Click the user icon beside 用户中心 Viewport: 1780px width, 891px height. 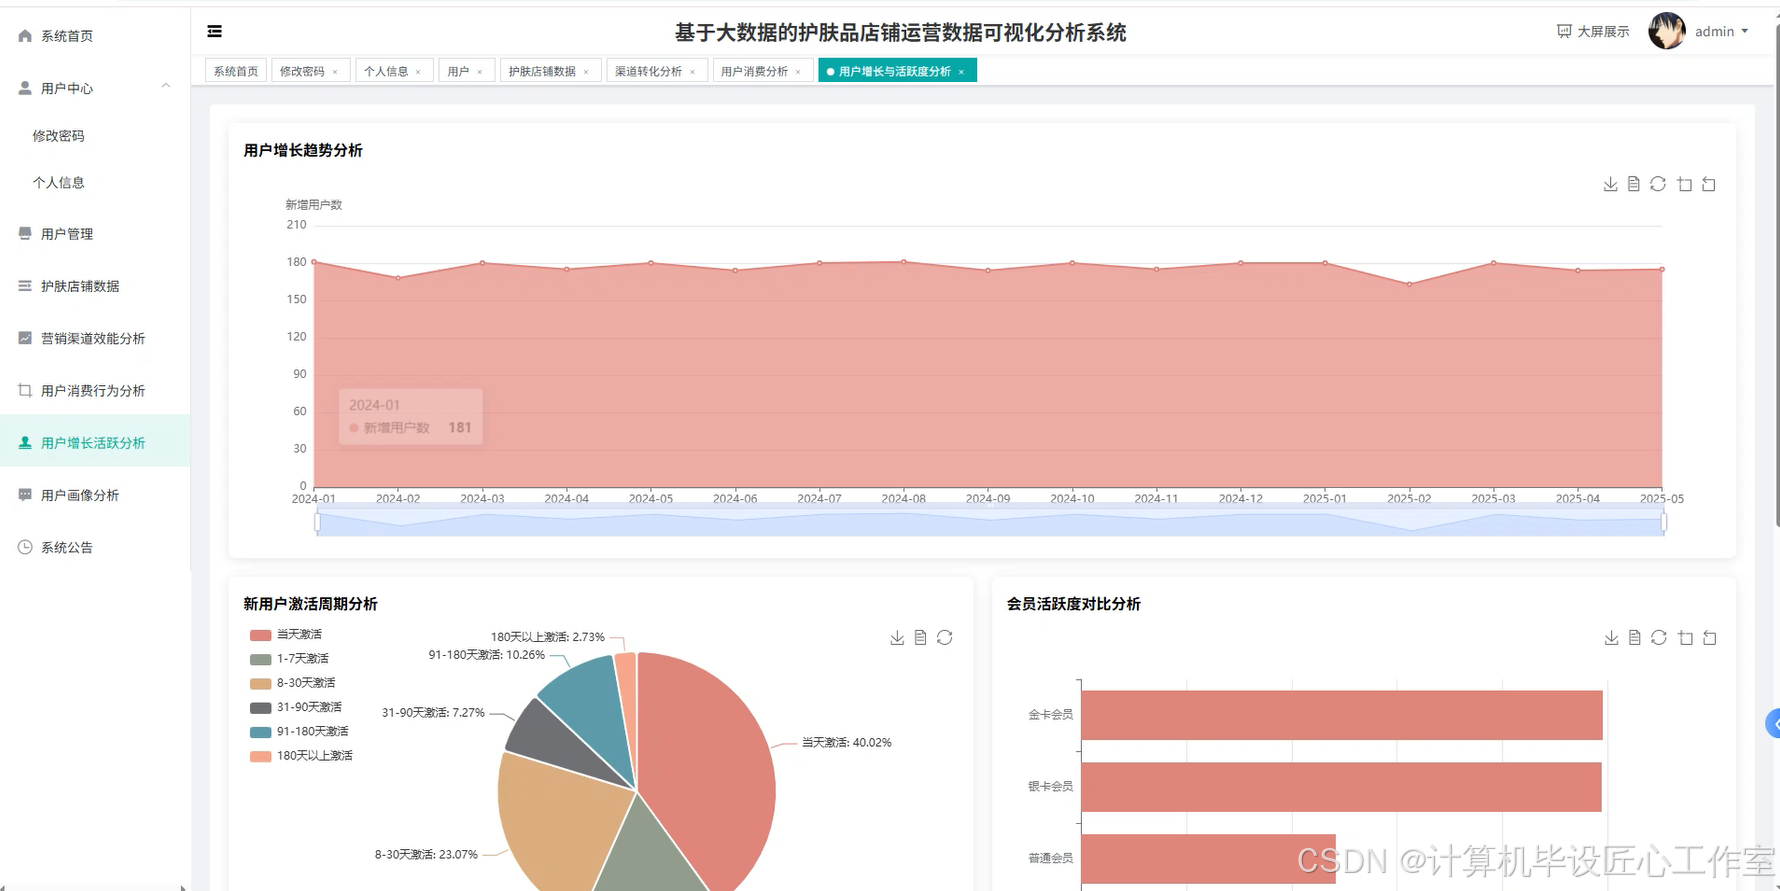(x=25, y=88)
